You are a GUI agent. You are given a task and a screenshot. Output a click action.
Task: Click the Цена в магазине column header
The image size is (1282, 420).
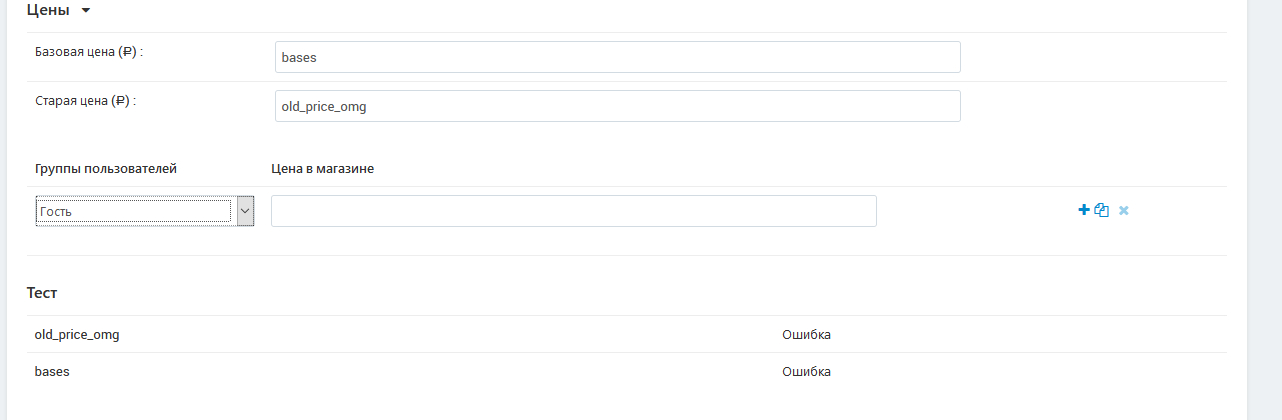click(323, 169)
